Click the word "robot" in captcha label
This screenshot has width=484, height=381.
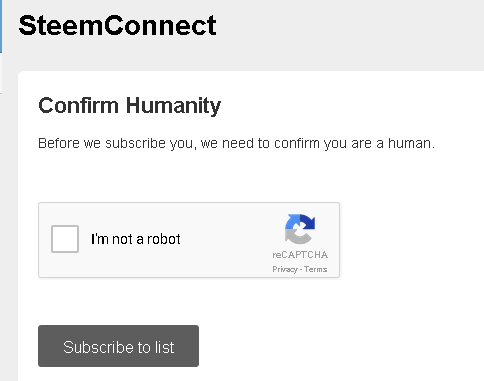click(x=164, y=239)
